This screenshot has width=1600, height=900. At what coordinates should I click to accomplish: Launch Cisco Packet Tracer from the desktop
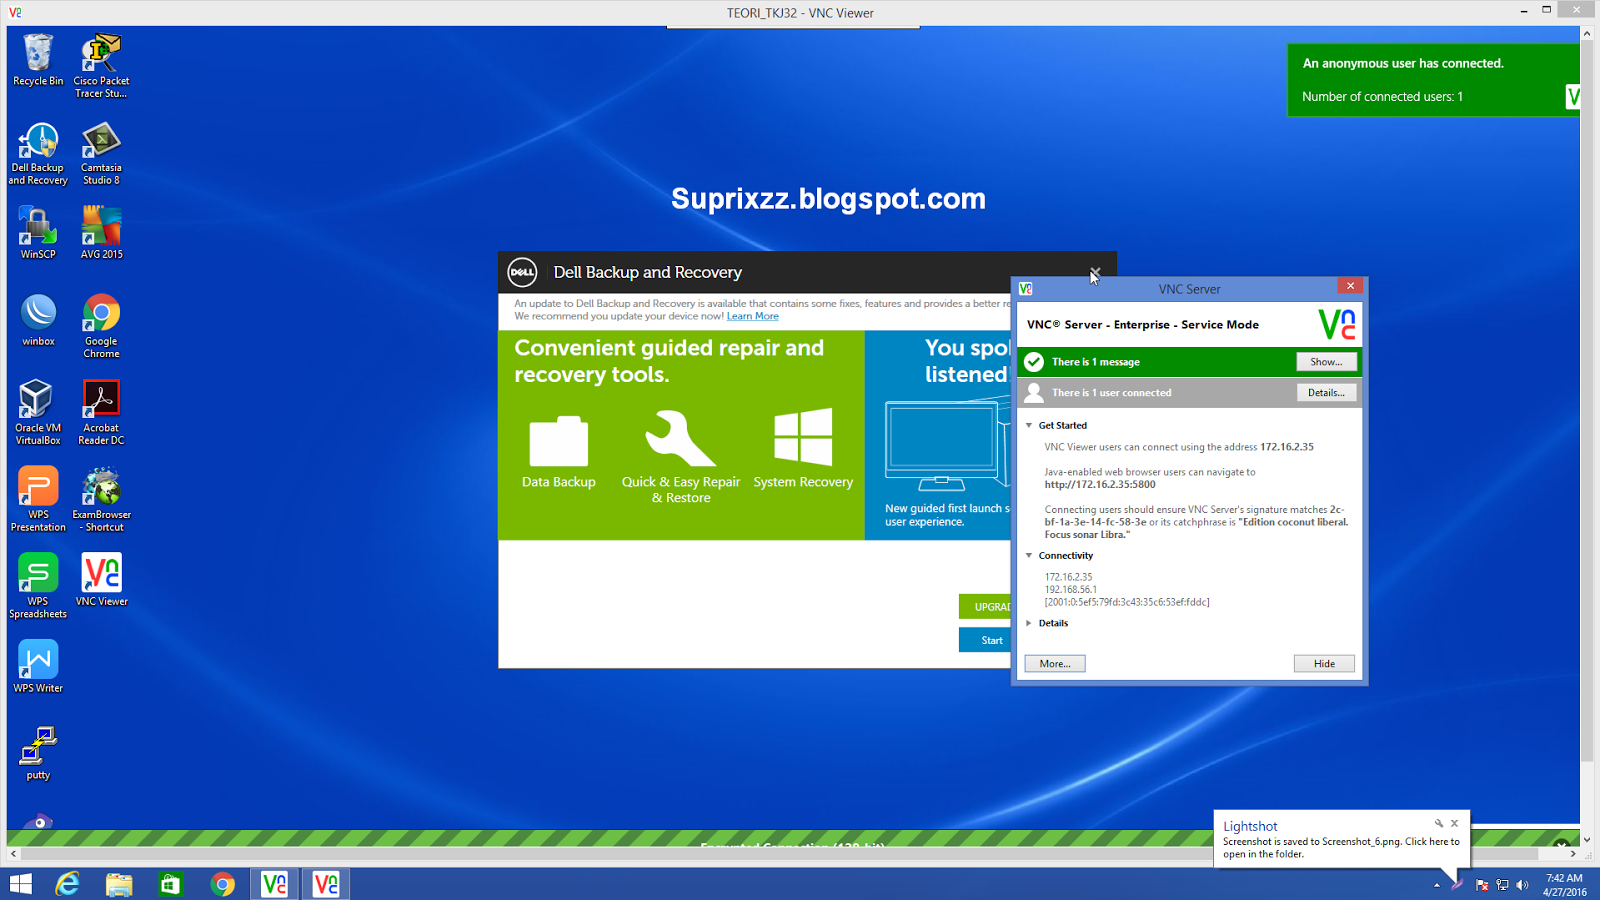click(101, 66)
